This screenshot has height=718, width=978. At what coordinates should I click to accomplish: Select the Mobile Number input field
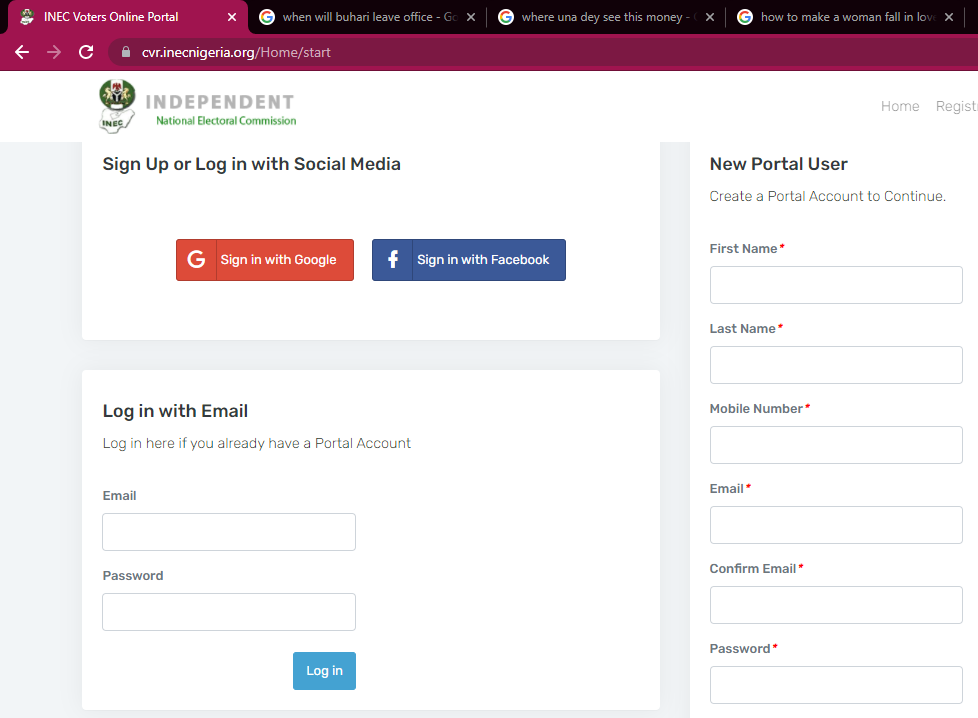[x=836, y=445]
